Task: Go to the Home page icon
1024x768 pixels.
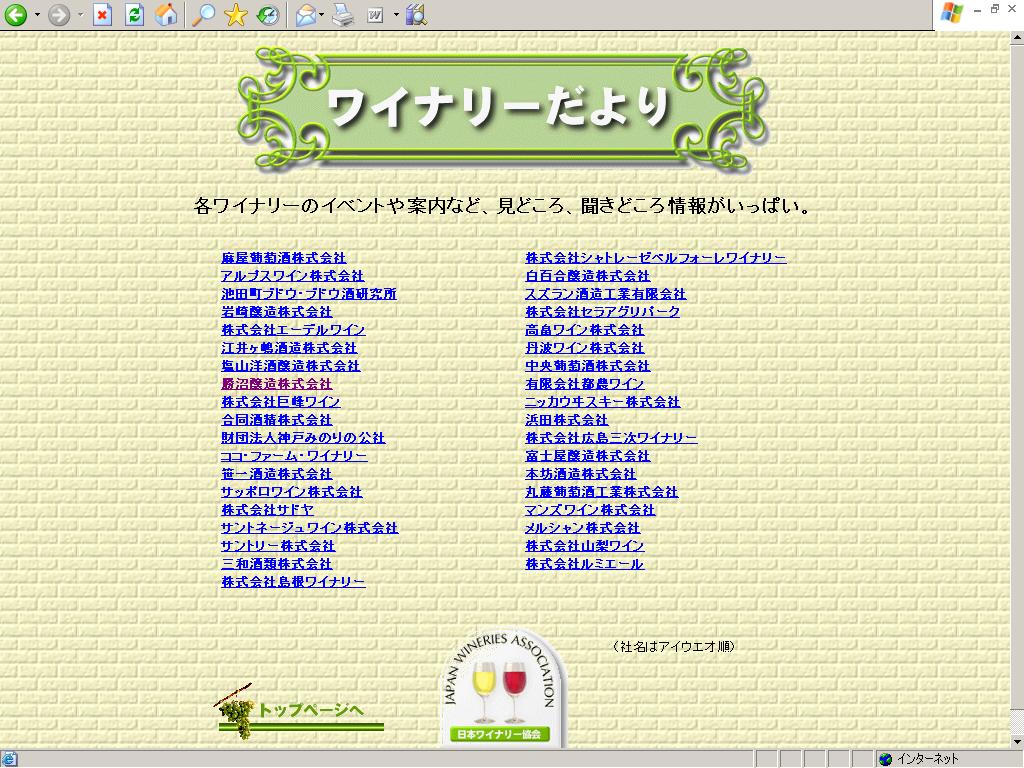Action: point(167,14)
